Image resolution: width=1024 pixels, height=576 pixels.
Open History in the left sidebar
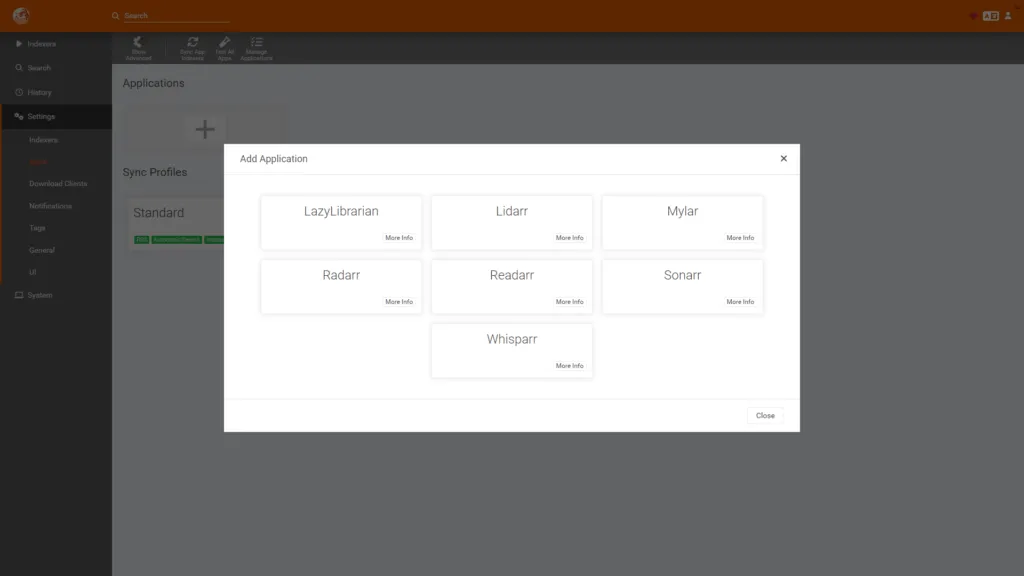[40, 92]
